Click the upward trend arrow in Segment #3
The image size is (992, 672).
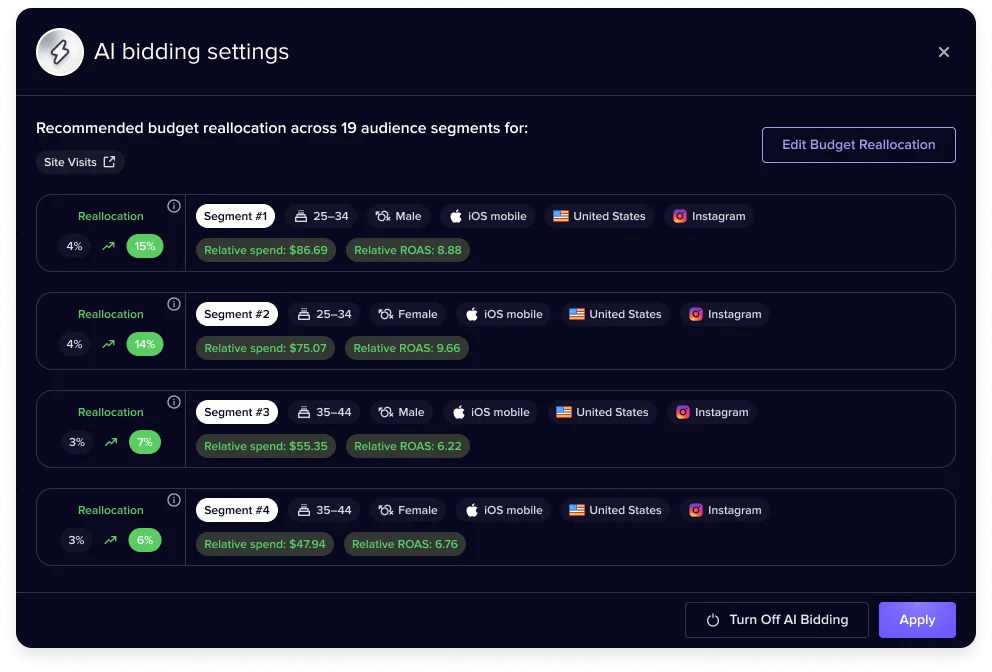click(x=111, y=442)
